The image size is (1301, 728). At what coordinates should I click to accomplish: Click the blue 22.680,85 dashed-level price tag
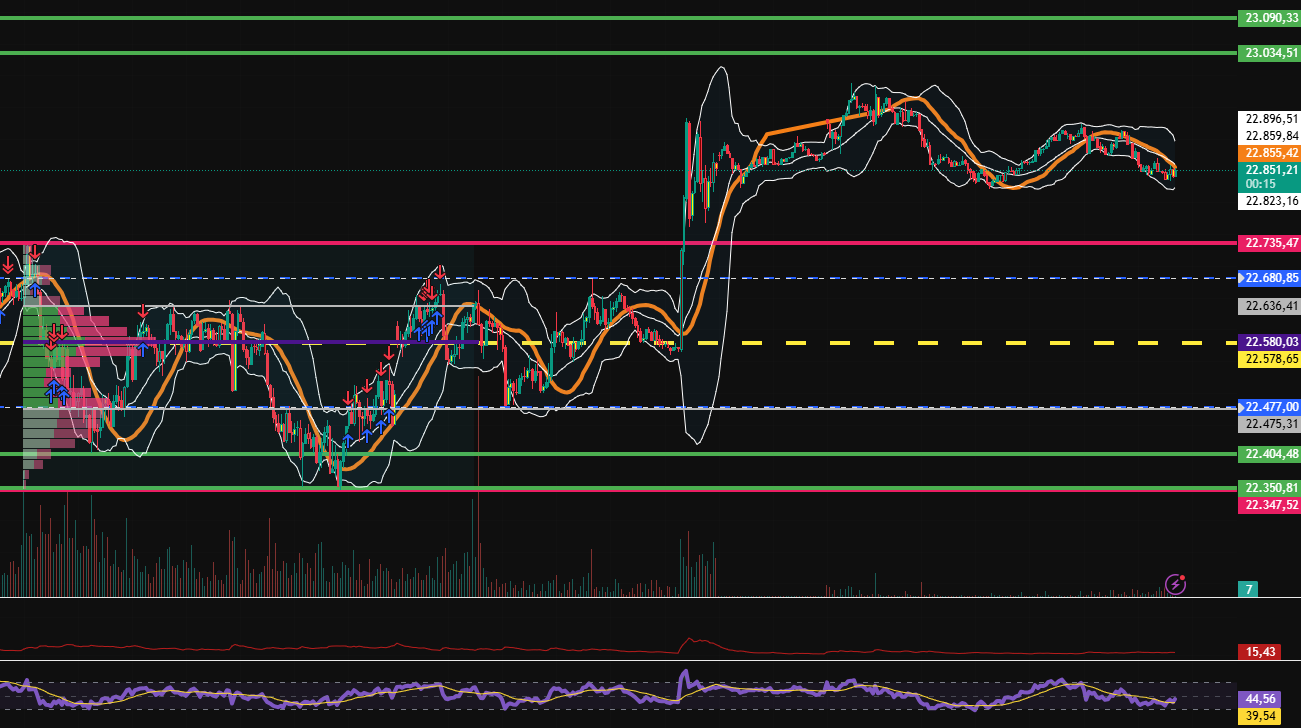pyautogui.click(x=1270, y=277)
